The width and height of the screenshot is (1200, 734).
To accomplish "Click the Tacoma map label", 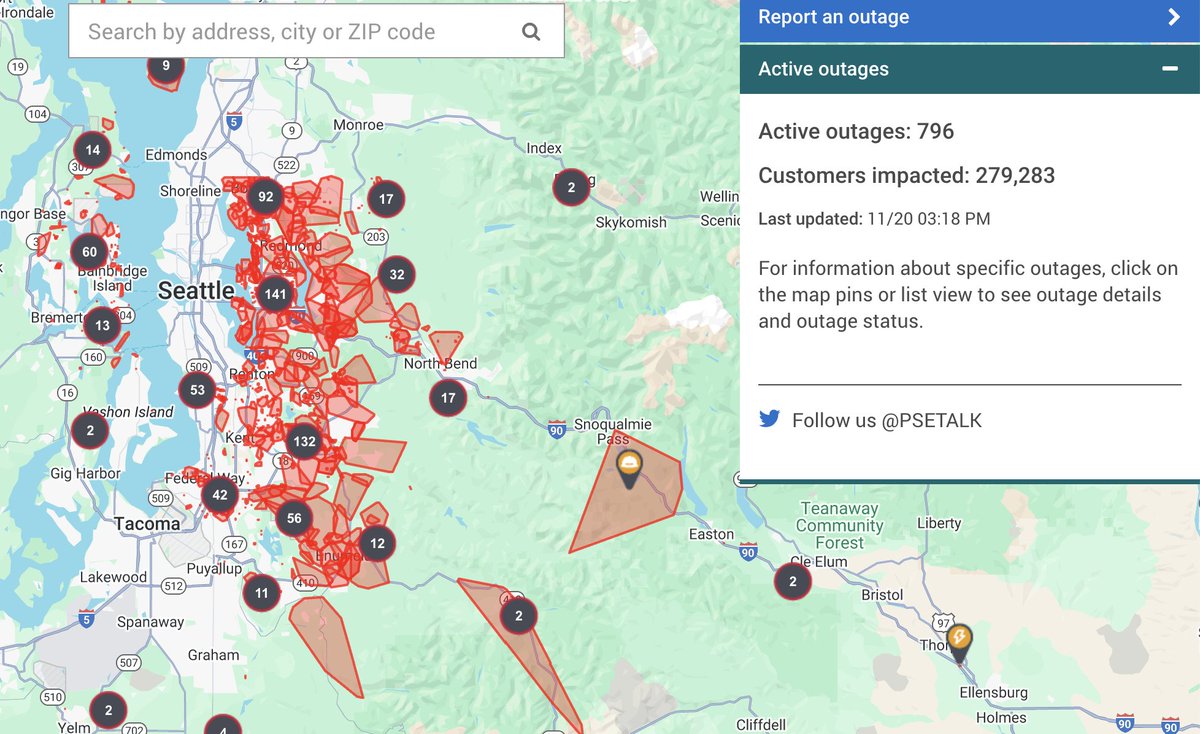I will click(x=147, y=523).
